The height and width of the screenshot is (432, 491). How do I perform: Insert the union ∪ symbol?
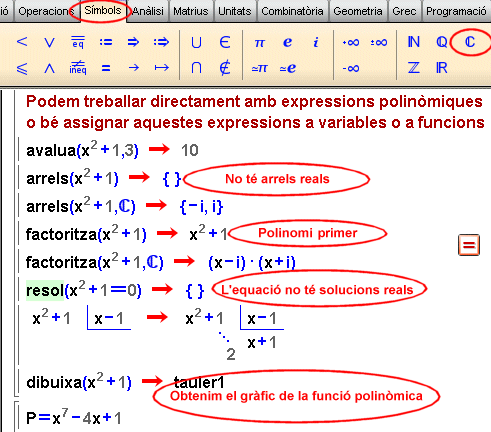click(196, 43)
